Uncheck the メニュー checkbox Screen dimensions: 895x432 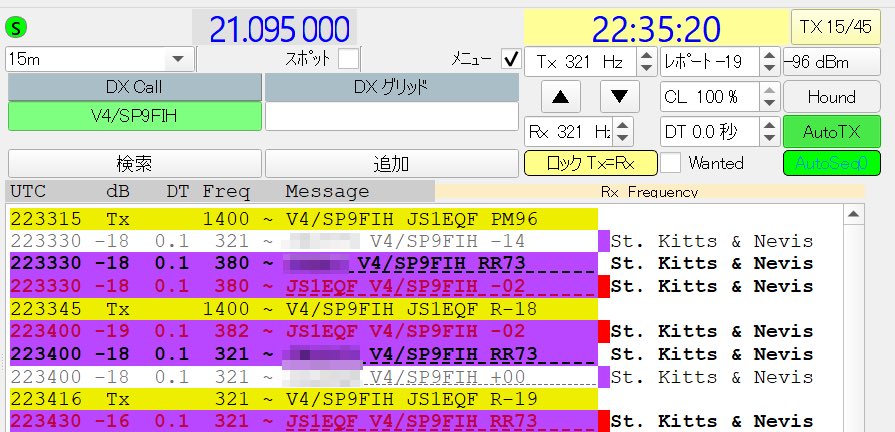pyautogui.click(x=511, y=59)
